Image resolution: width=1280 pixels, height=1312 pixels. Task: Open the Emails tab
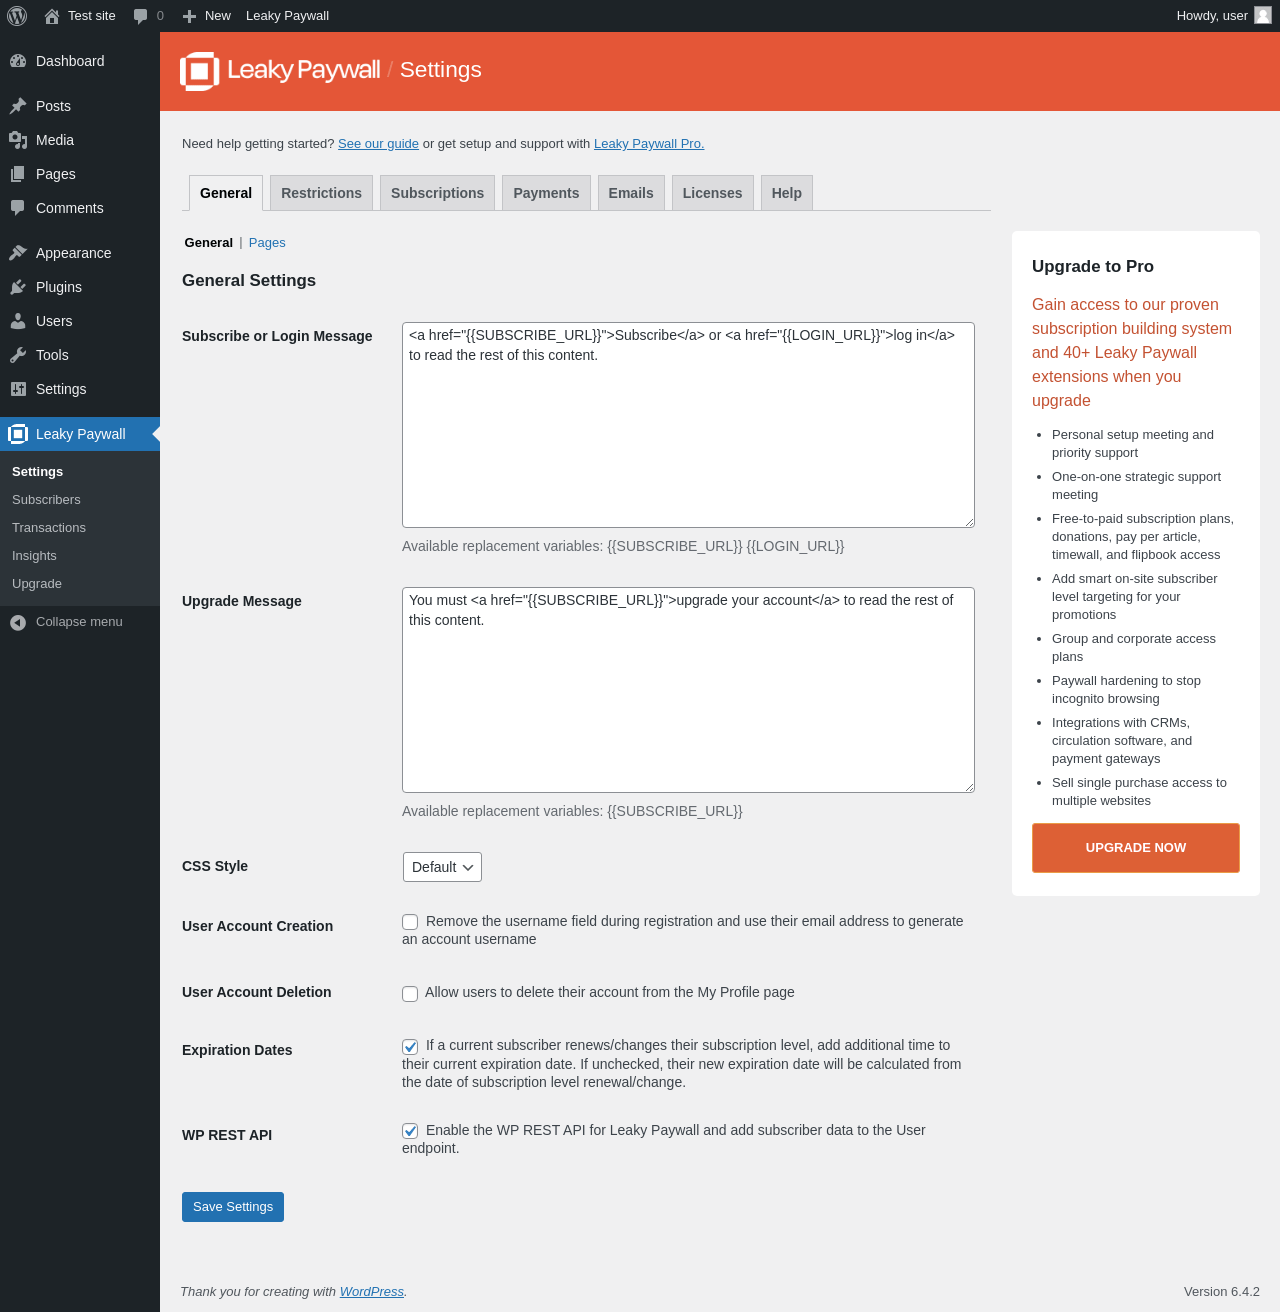point(631,193)
